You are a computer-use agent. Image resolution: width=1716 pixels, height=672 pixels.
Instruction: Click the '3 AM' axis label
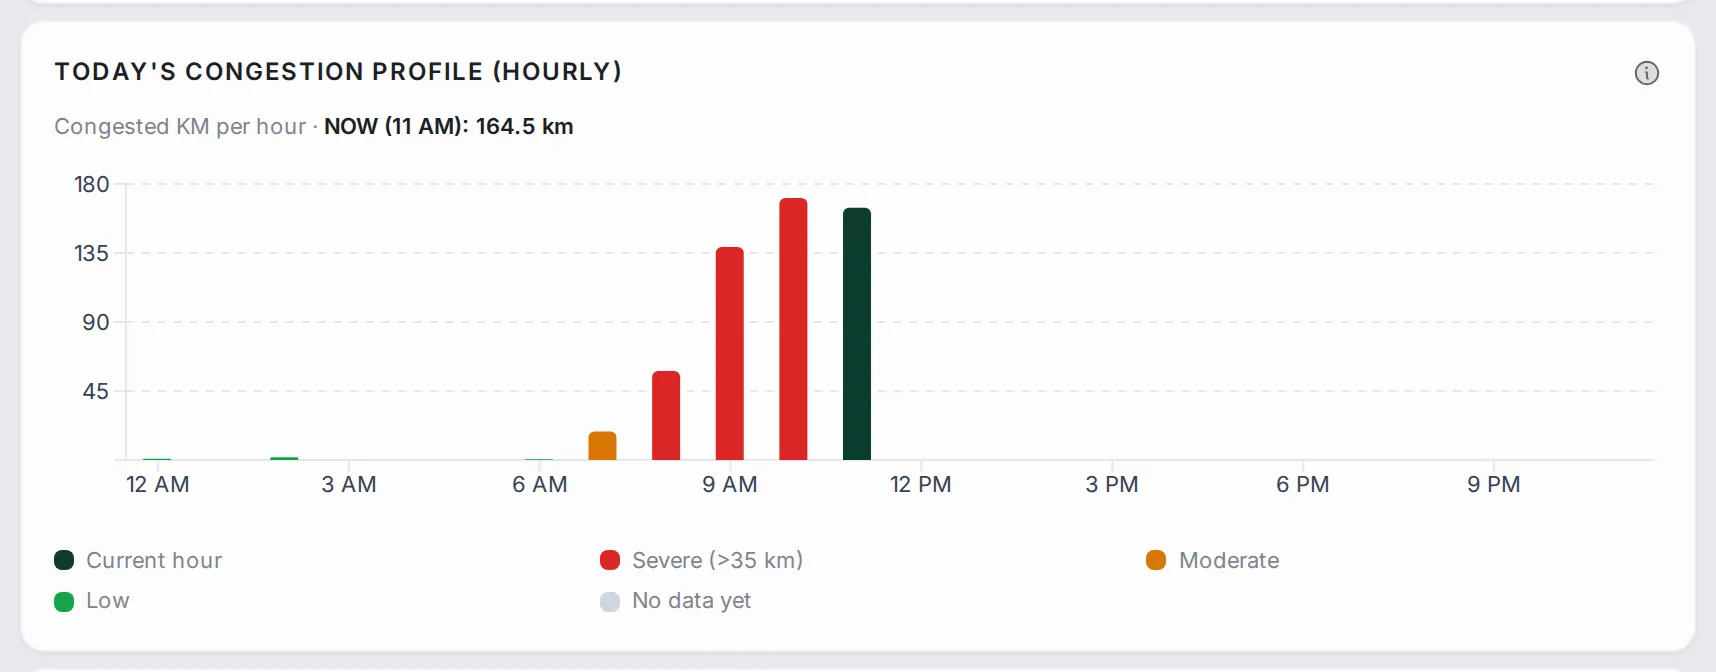(x=349, y=485)
